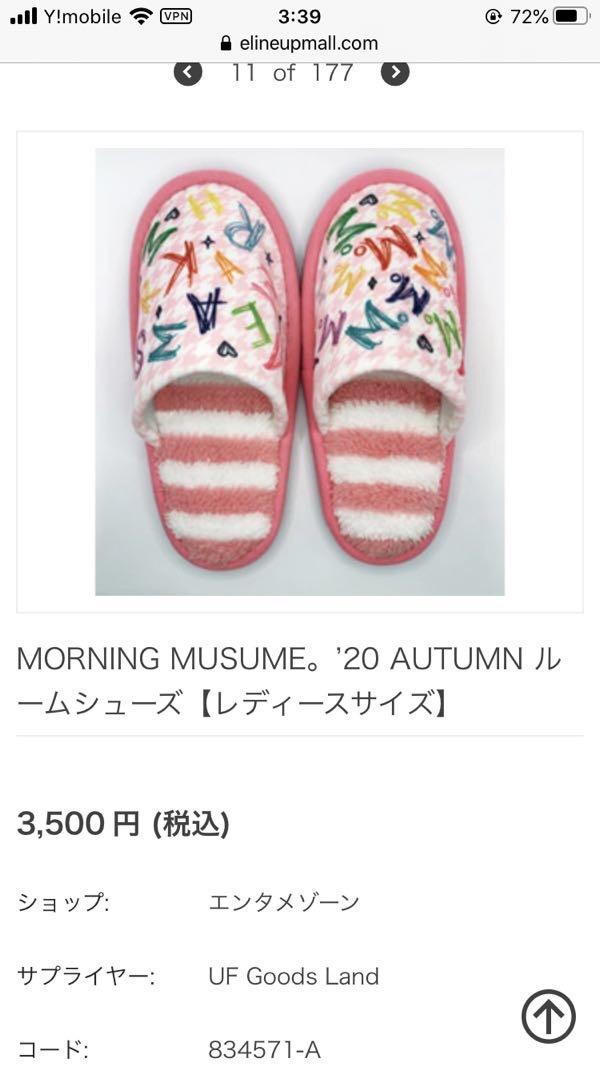Tap the battery icon in status bar
The height and width of the screenshot is (1067, 600).
point(571,16)
